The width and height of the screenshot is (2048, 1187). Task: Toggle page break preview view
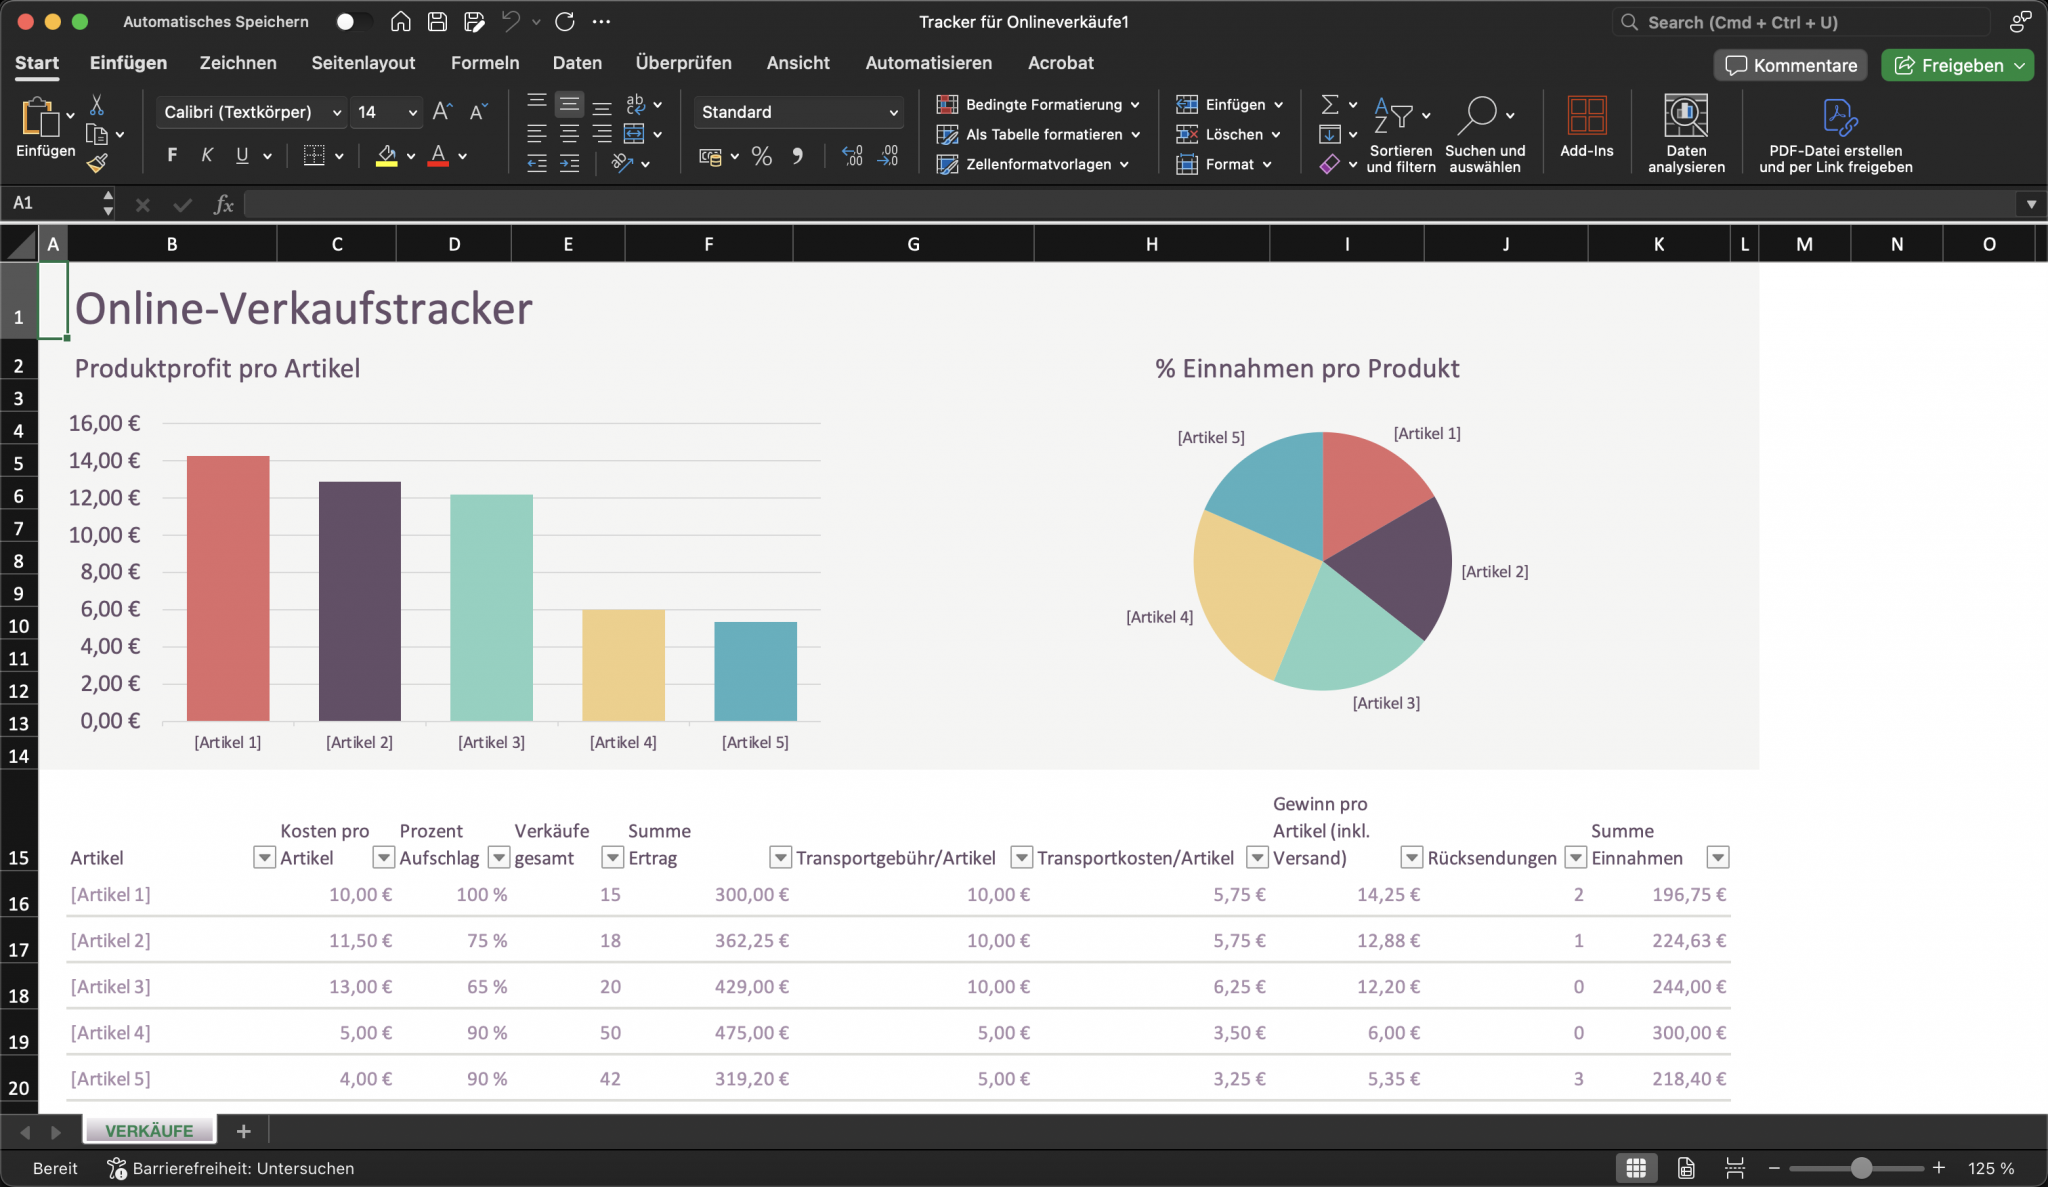[1735, 1168]
